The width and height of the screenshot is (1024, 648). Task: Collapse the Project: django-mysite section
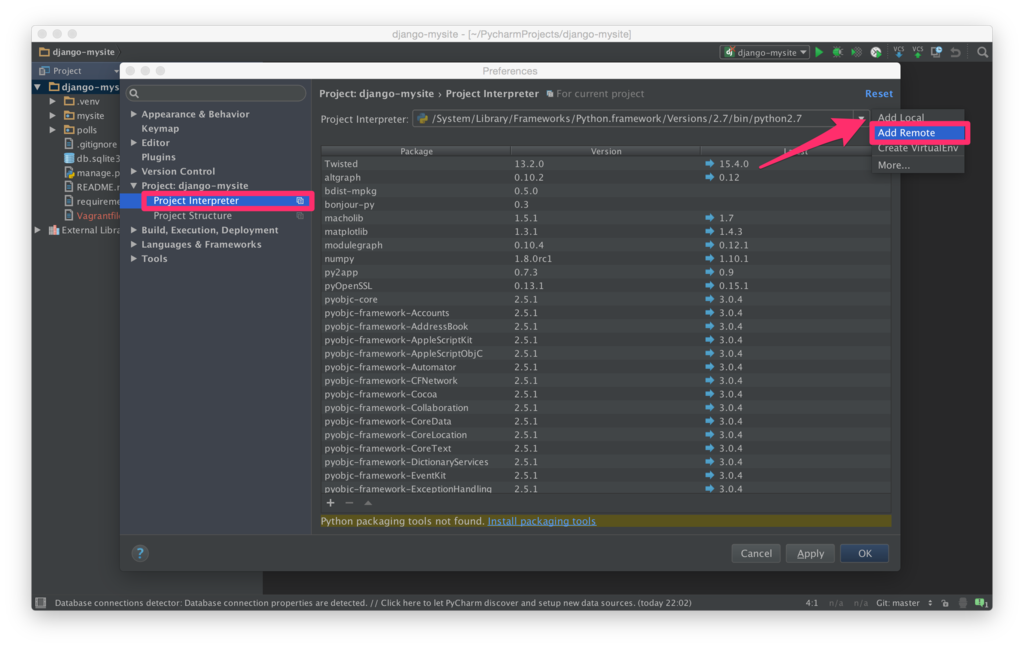tap(134, 186)
